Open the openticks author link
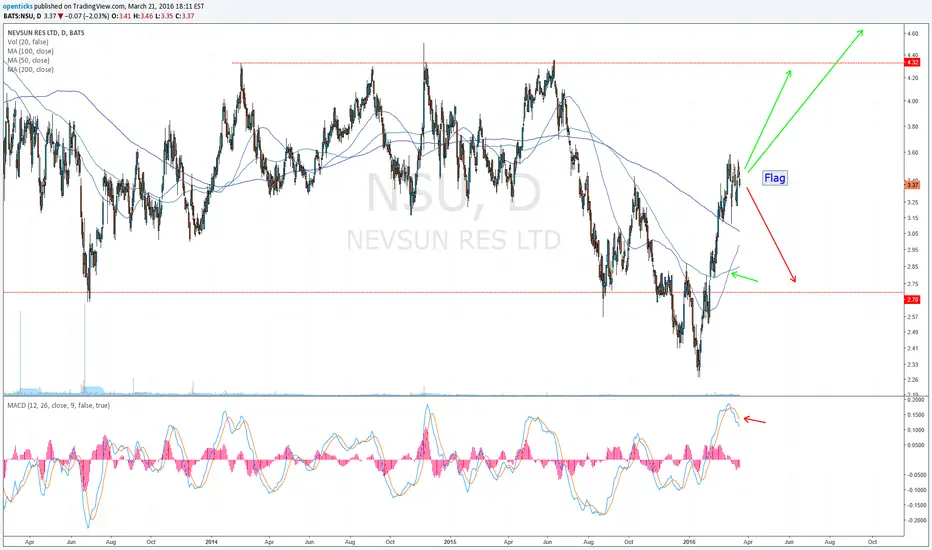932x550 pixels. click(x=18, y=7)
